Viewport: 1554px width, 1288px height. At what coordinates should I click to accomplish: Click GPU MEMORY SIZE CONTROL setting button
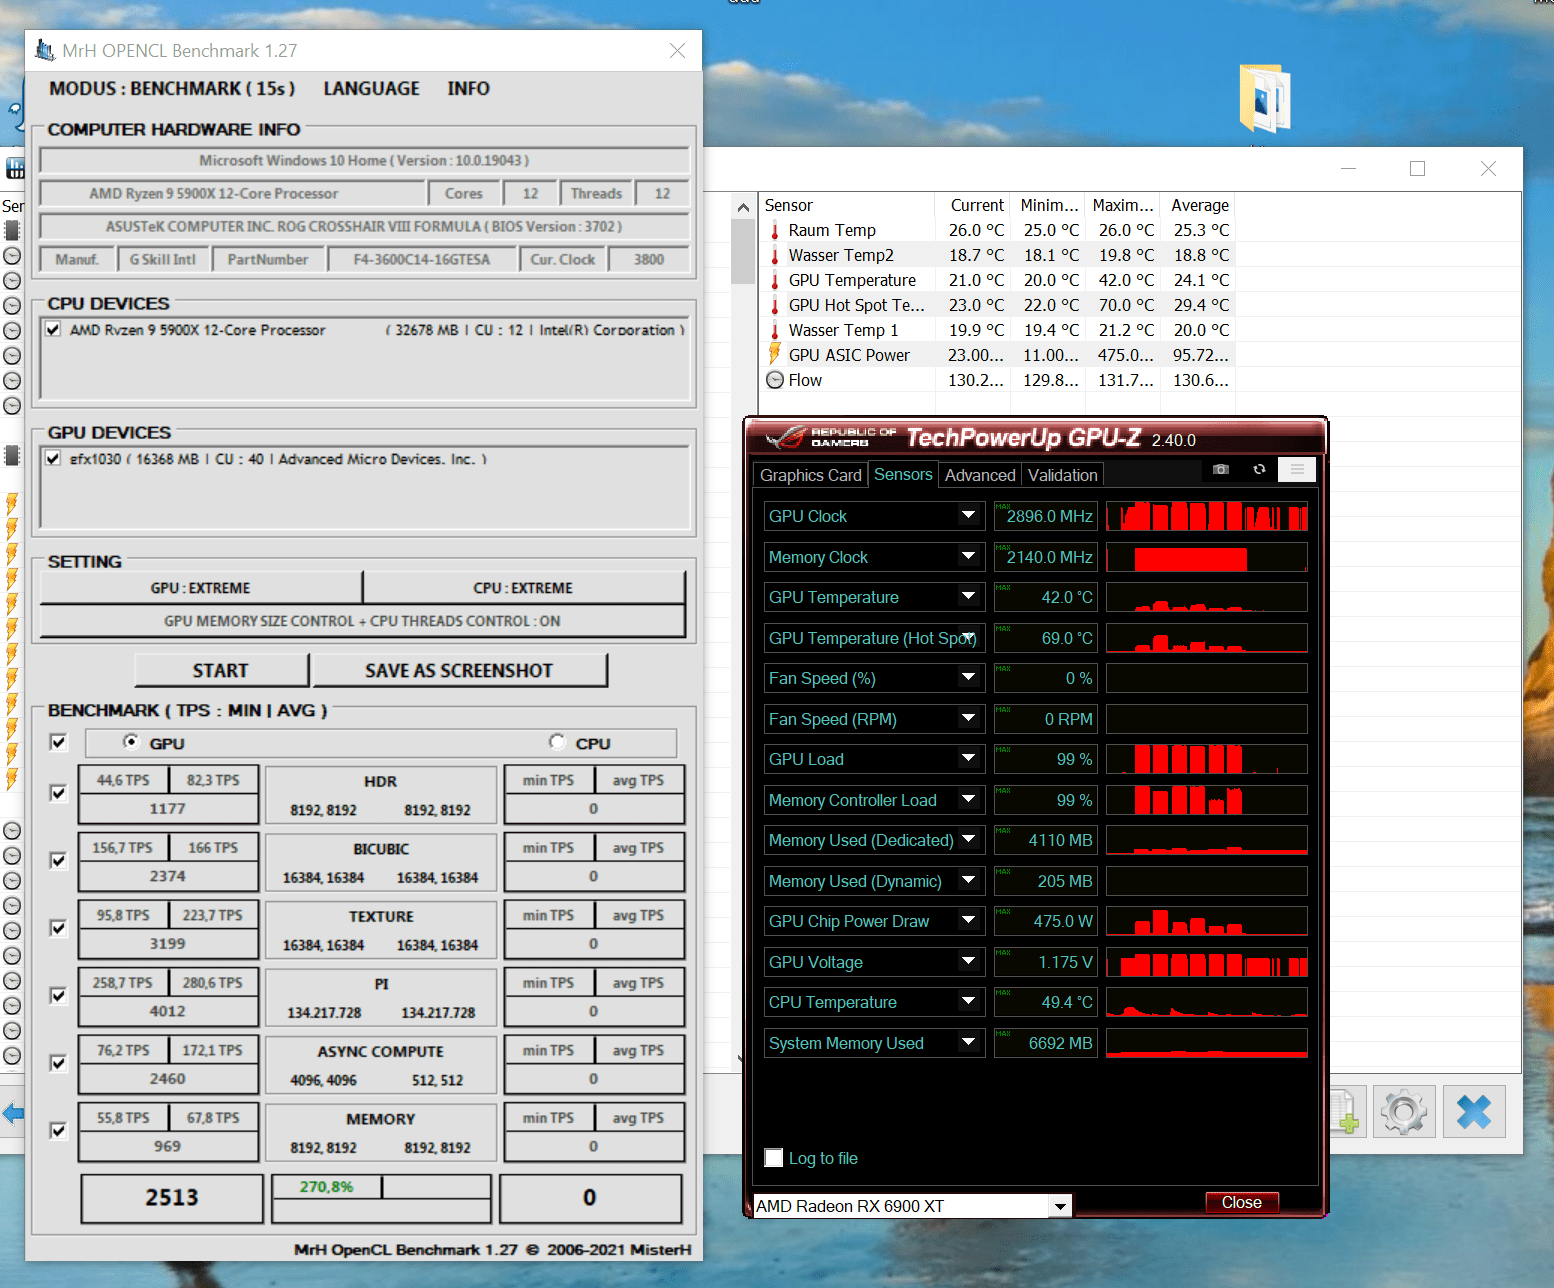[x=362, y=621]
